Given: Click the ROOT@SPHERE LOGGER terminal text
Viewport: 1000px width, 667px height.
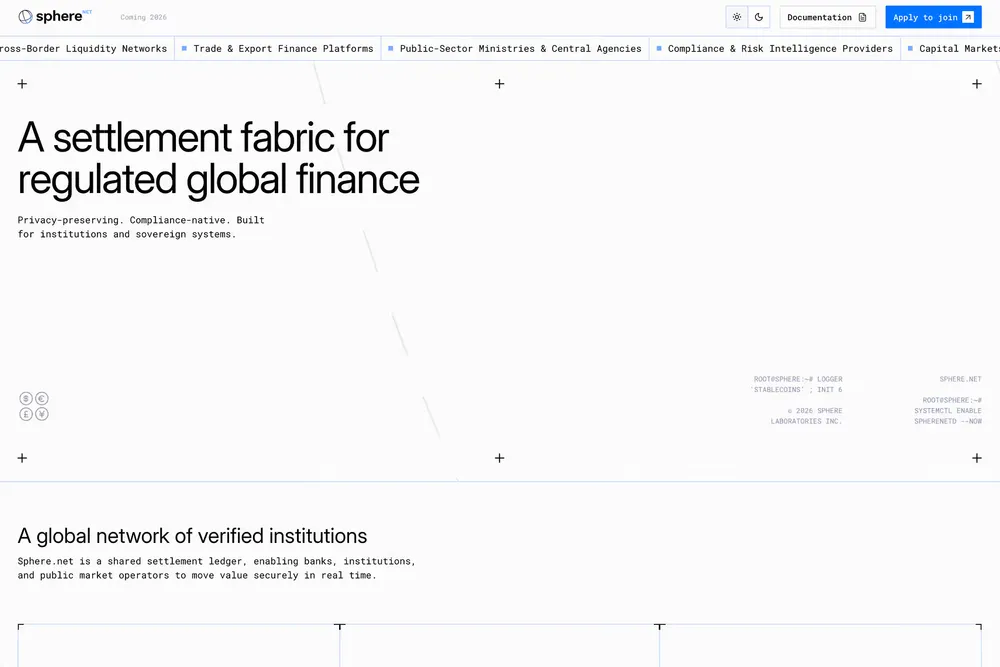Looking at the screenshot, I should pyautogui.click(x=797, y=384).
